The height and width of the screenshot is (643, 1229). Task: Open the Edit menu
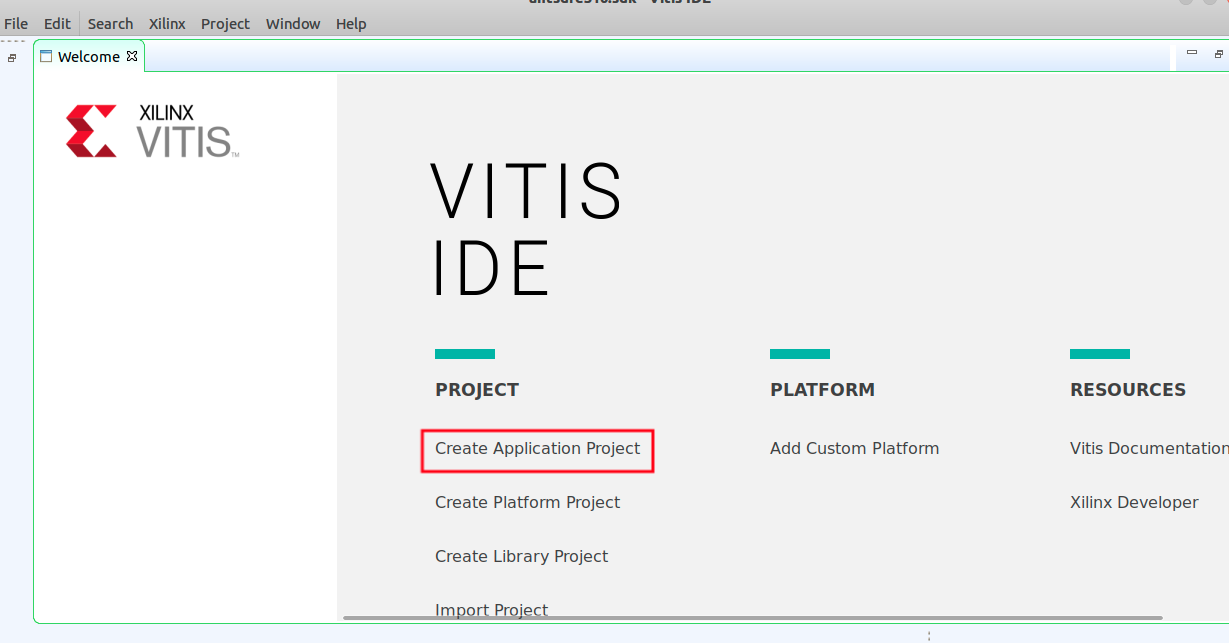pyautogui.click(x=57, y=23)
